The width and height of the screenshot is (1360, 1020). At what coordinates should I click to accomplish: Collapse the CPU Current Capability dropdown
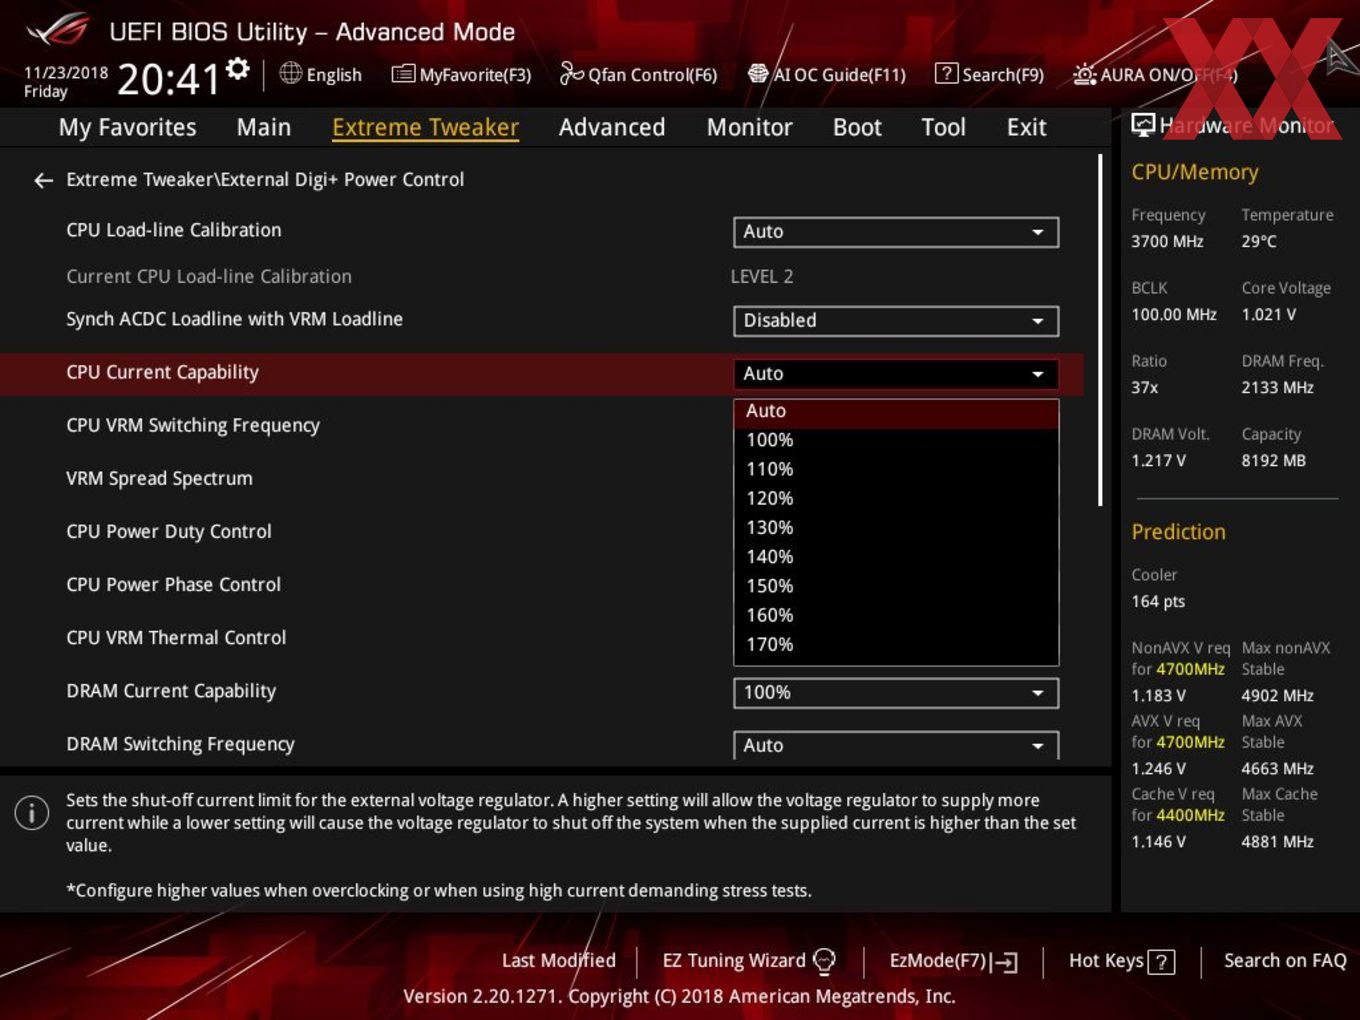(896, 374)
